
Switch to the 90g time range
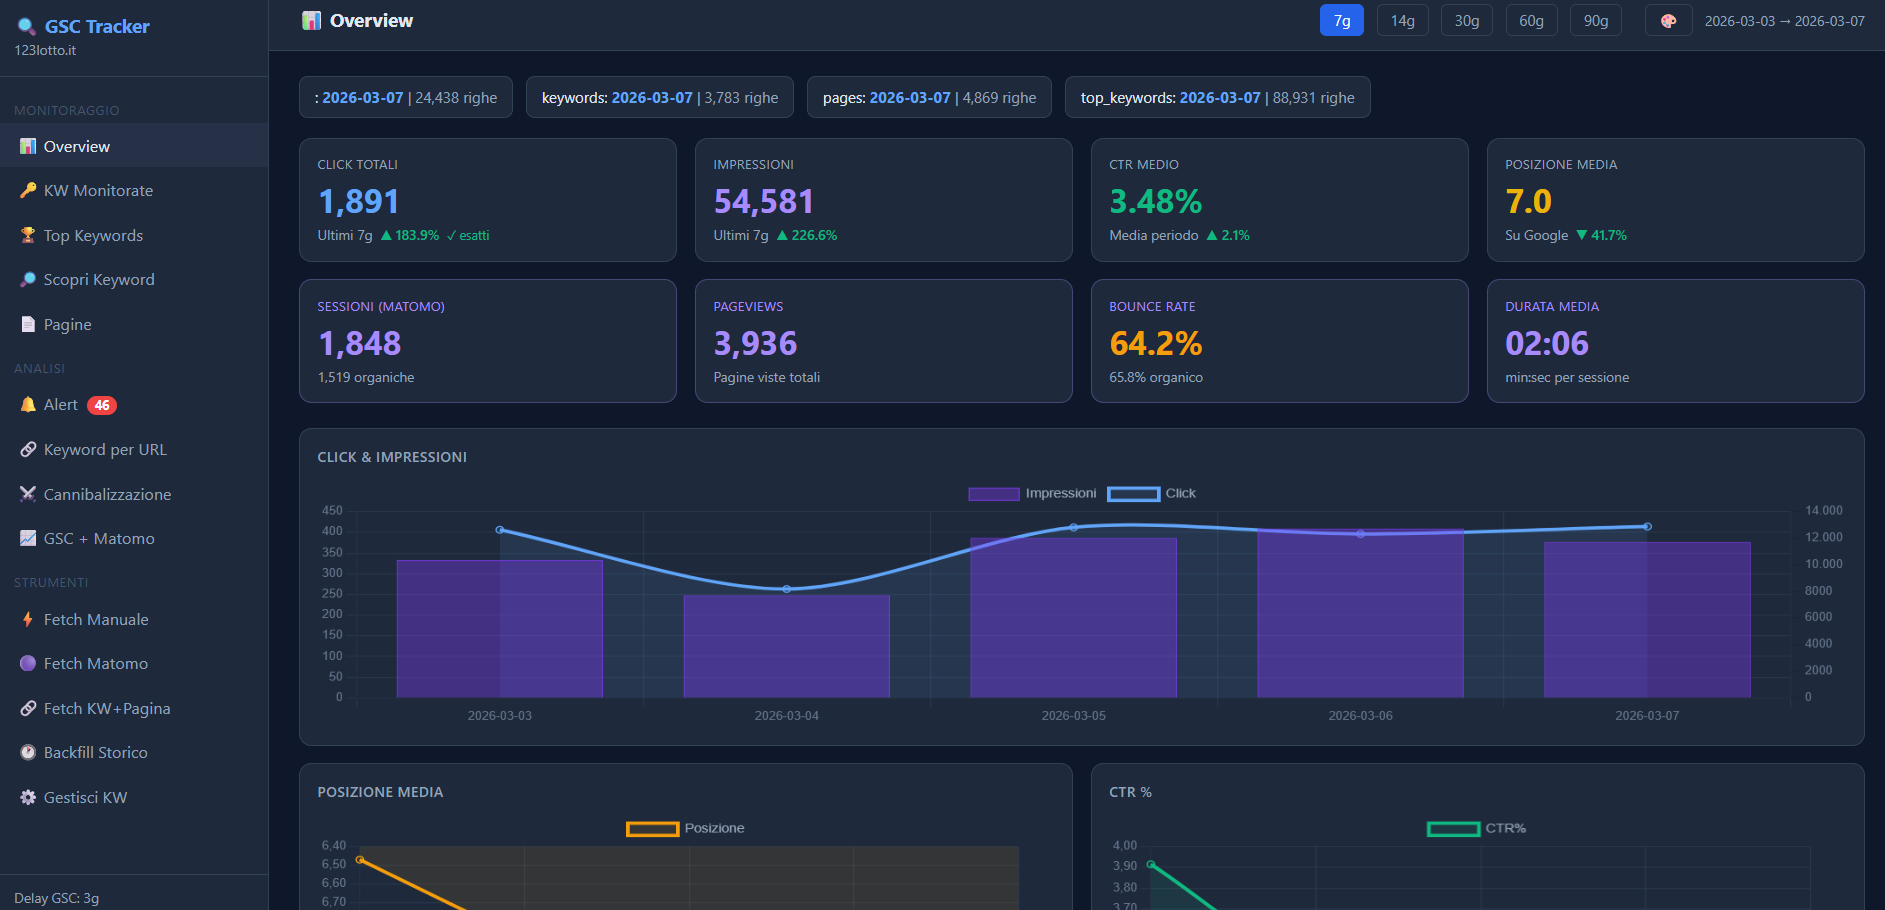1595,21
